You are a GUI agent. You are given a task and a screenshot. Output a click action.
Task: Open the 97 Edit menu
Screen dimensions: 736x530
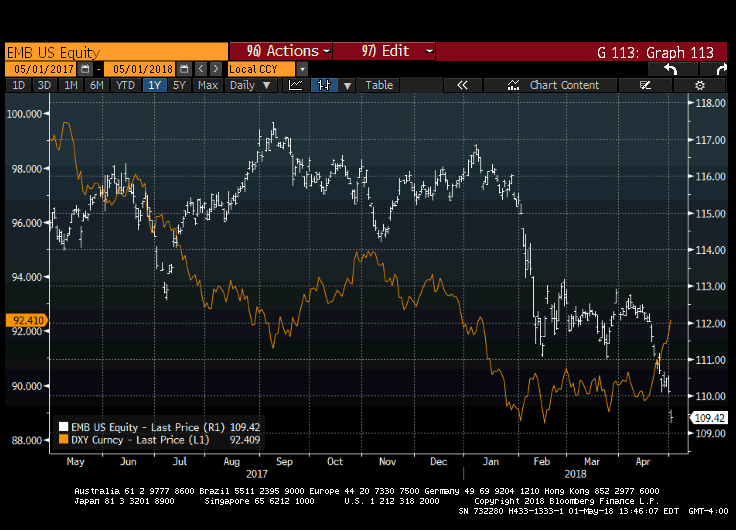pyautogui.click(x=384, y=51)
